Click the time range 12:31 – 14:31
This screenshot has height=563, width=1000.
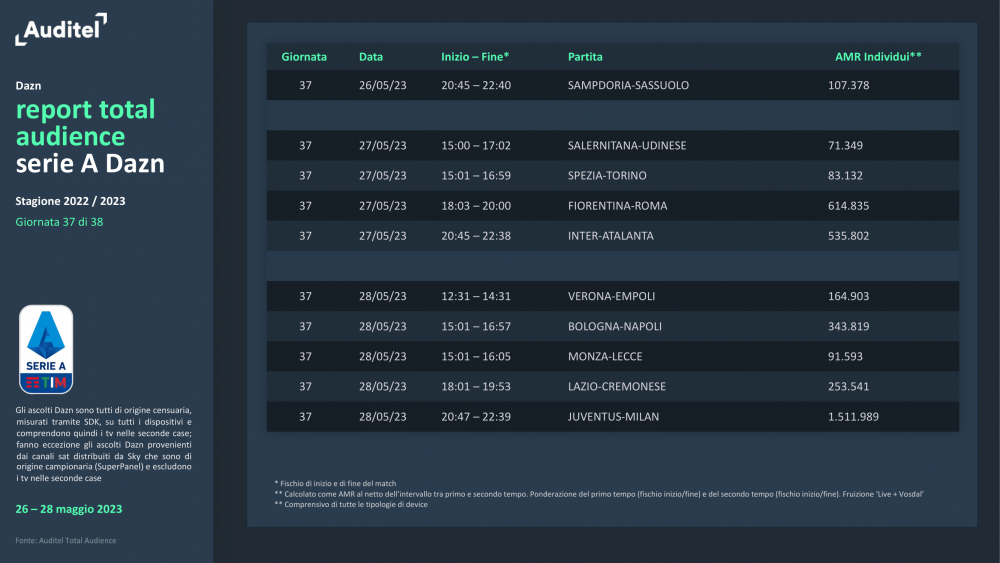[476, 296]
